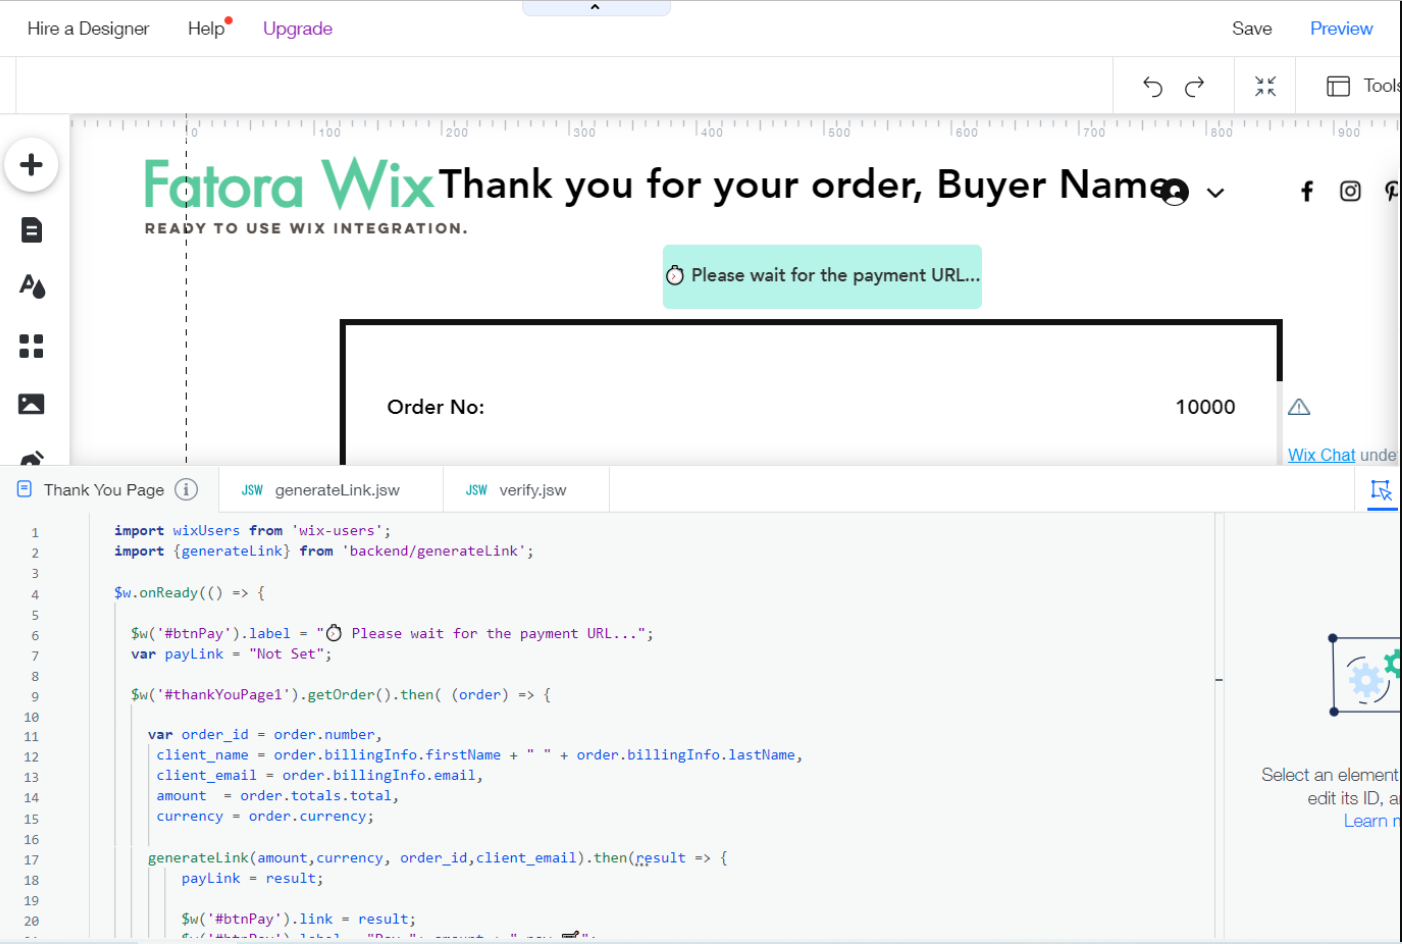This screenshot has width=1402, height=944.
Task: Select the order number value 10000
Action: (1205, 407)
